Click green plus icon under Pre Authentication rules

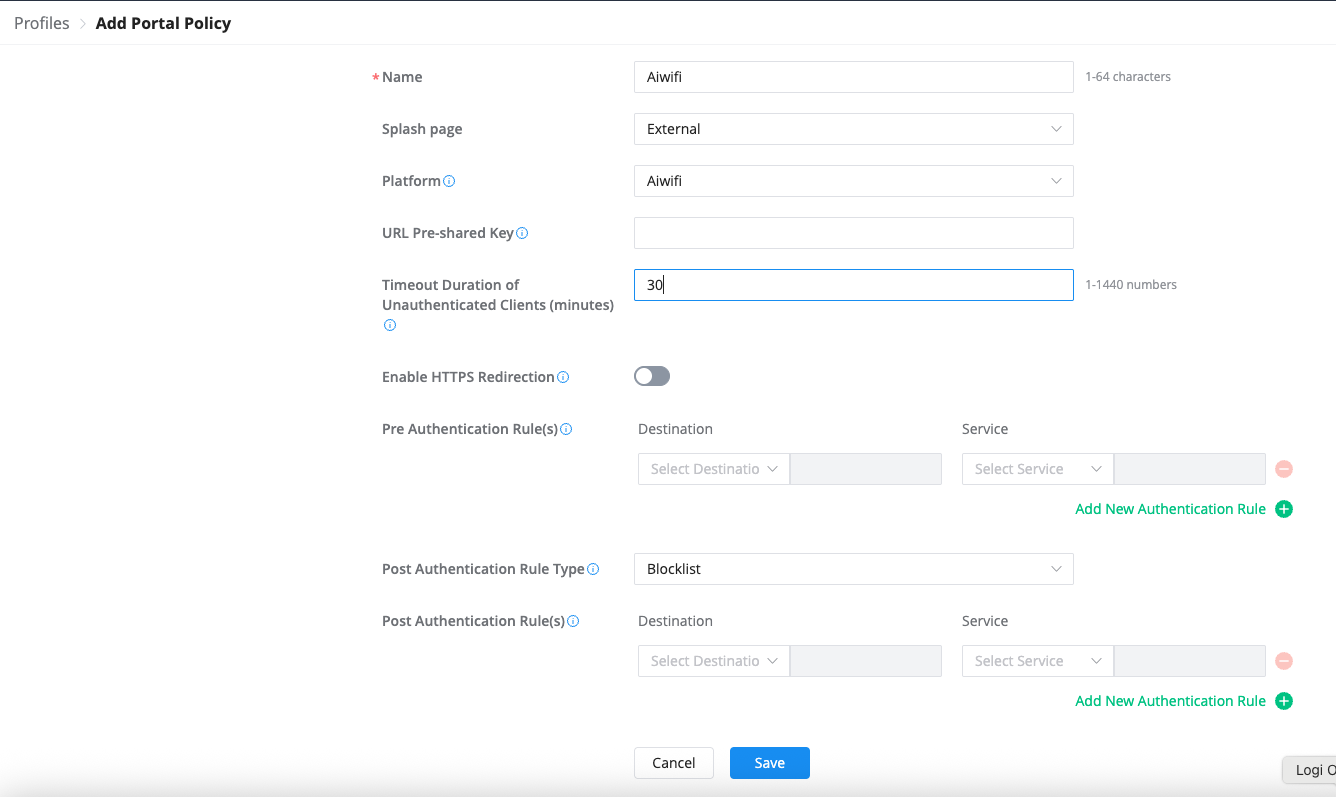1284,509
